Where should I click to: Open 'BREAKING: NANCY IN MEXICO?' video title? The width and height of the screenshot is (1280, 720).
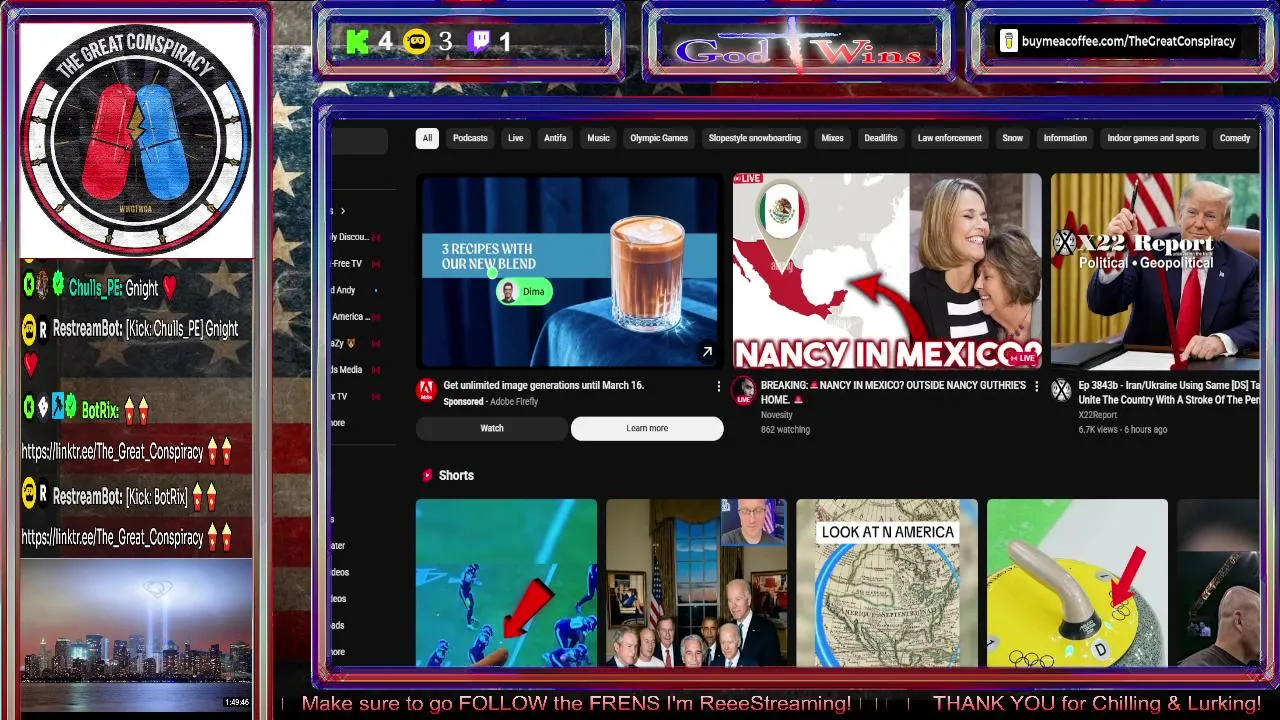pyautogui.click(x=893, y=392)
